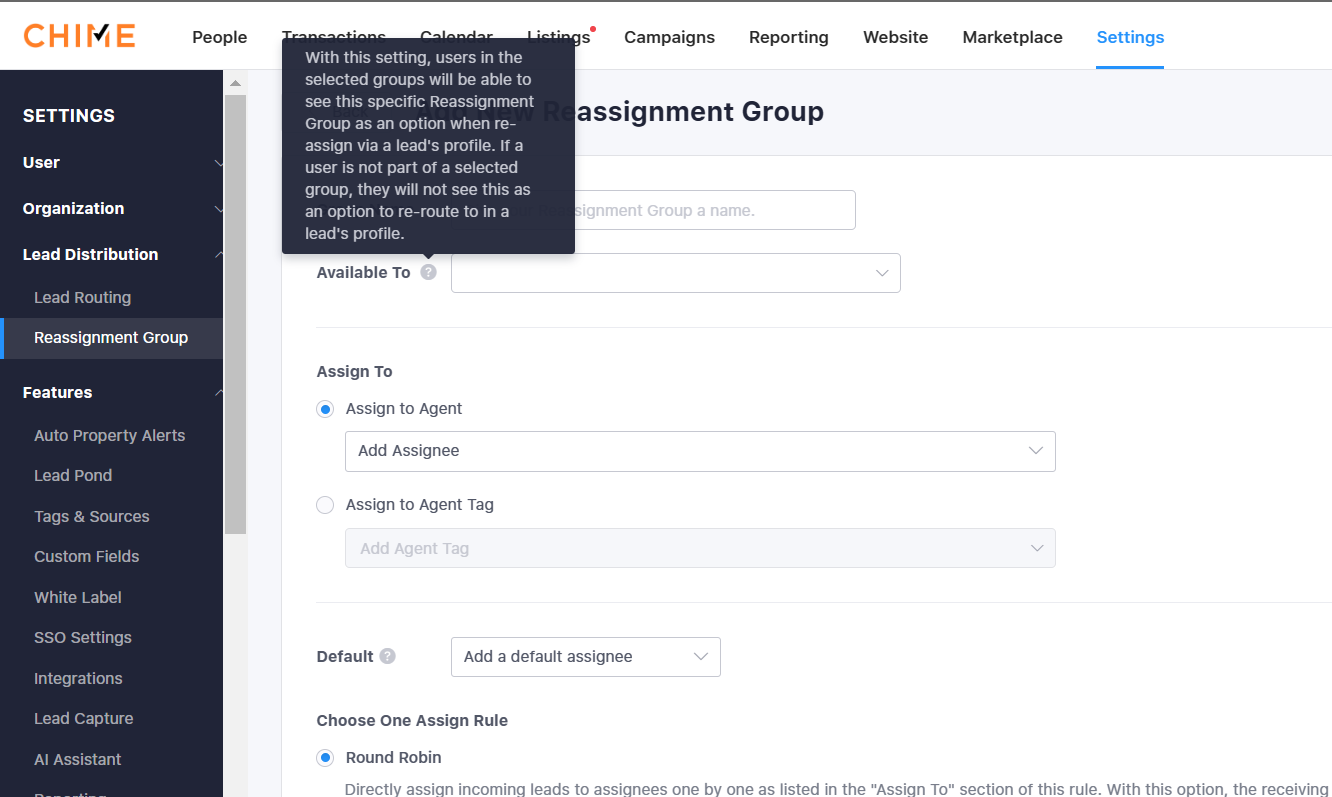Collapse the Features section
Screen dimensions: 1332x797
pos(111,392)
